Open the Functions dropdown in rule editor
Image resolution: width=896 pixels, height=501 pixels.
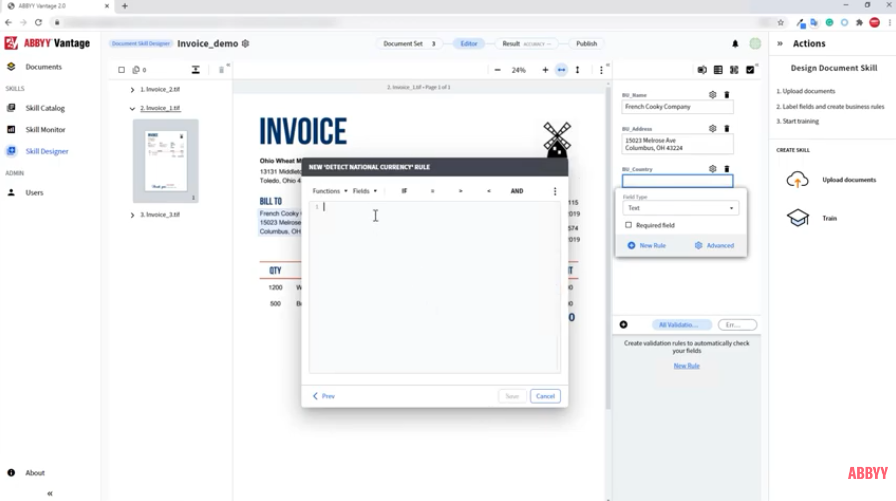click(330, 191)
